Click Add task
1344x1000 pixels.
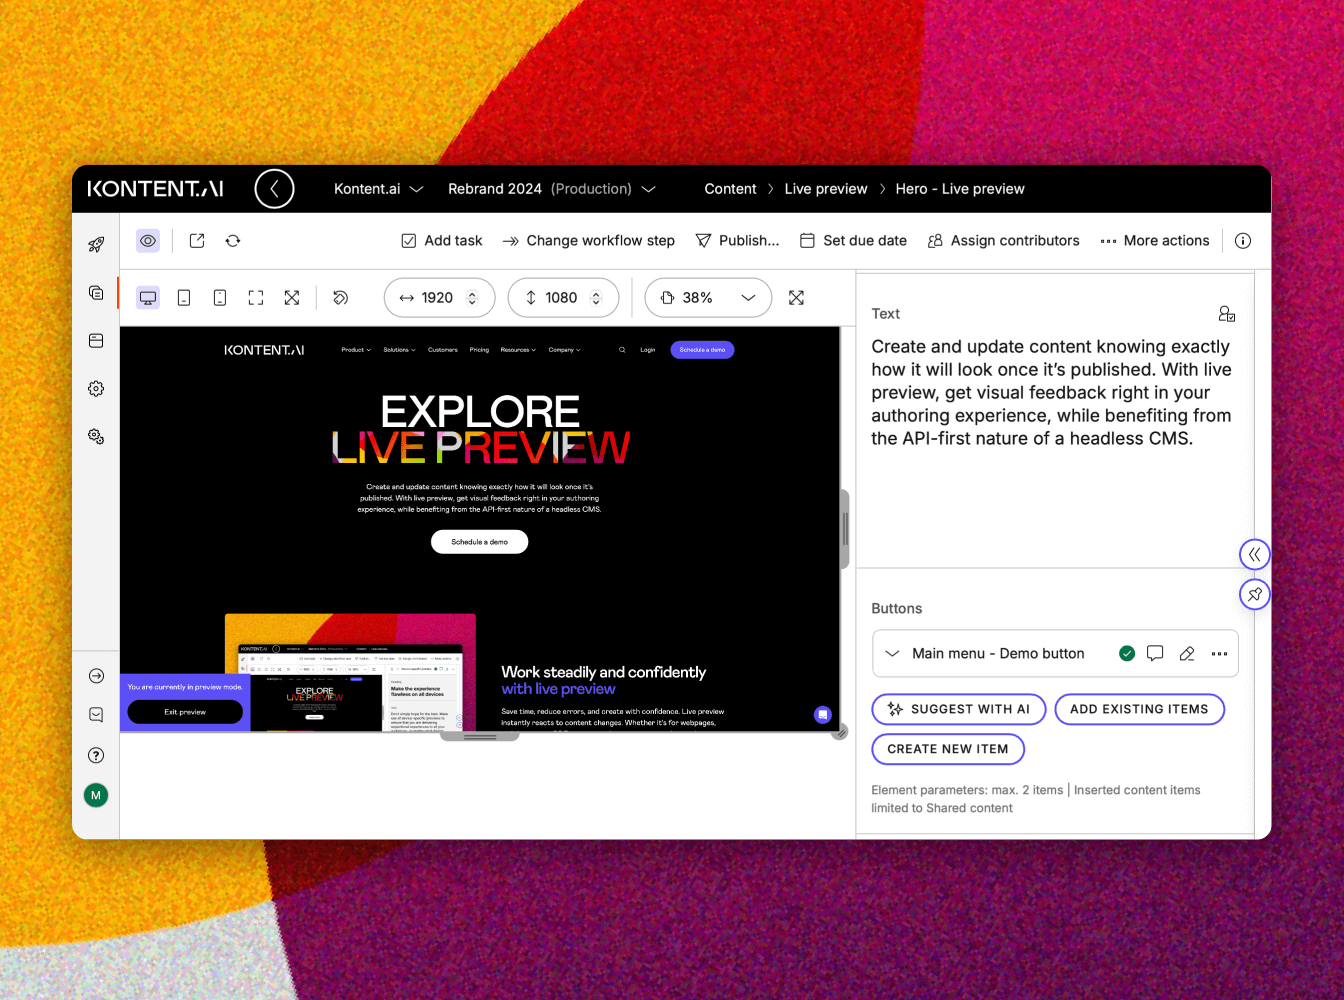pyautogui.click(x=442, y=241)
